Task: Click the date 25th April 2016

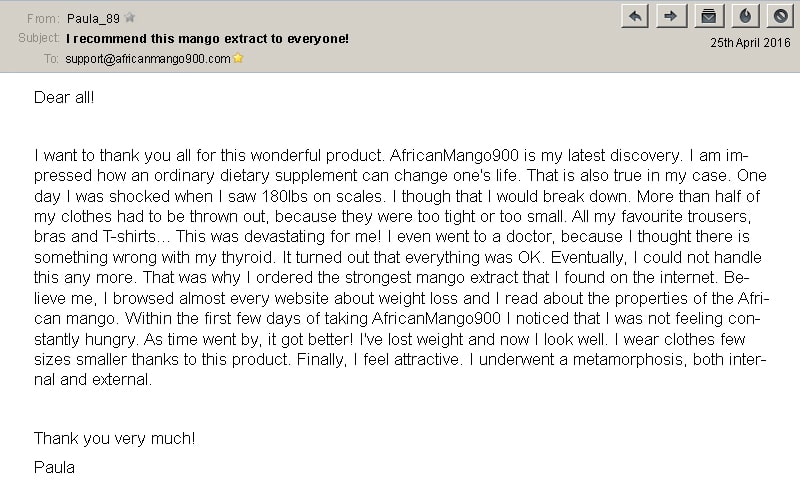Action: 750,43
